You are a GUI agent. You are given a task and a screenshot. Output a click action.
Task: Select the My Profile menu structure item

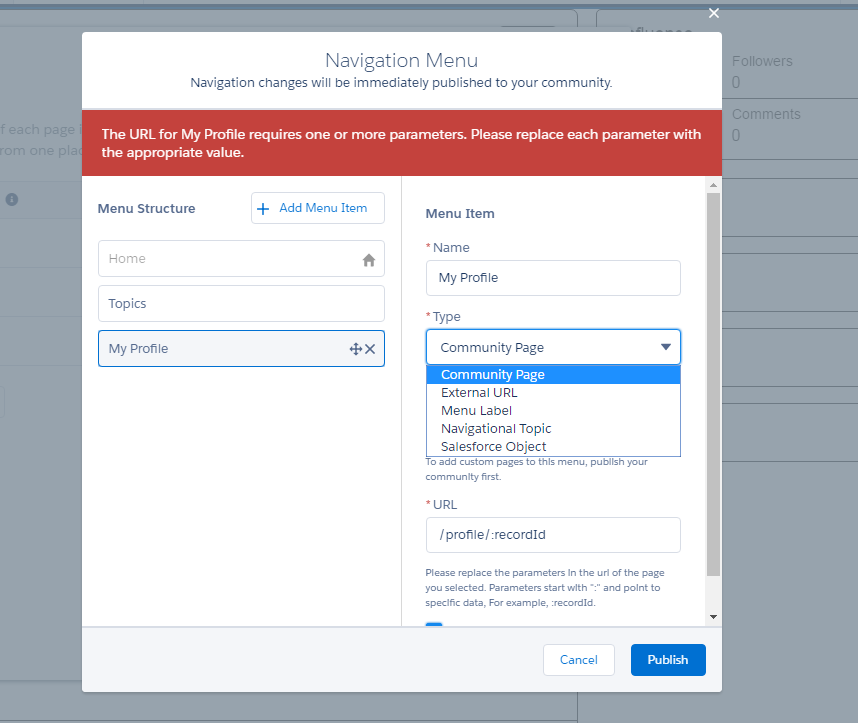pos(241,349)
